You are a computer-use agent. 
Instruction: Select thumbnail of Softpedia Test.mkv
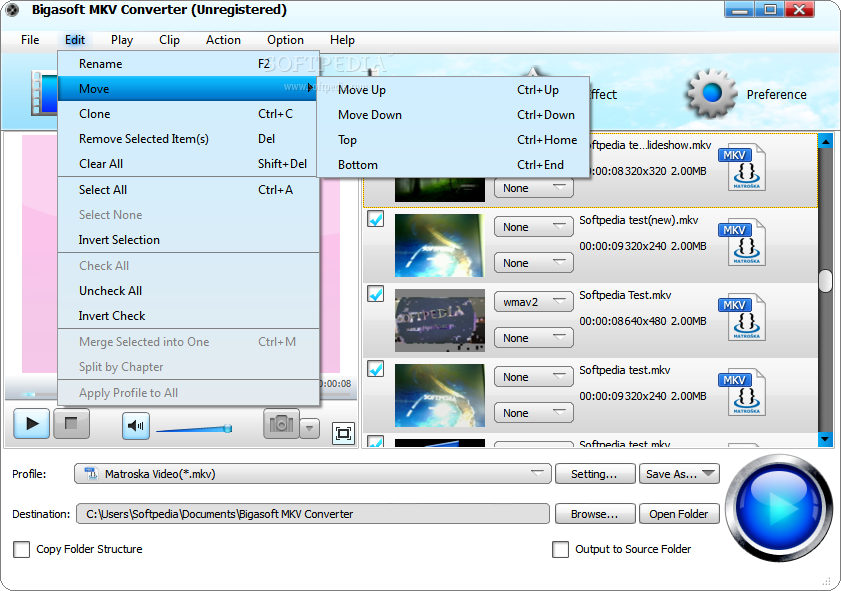[x=440, y=320]
